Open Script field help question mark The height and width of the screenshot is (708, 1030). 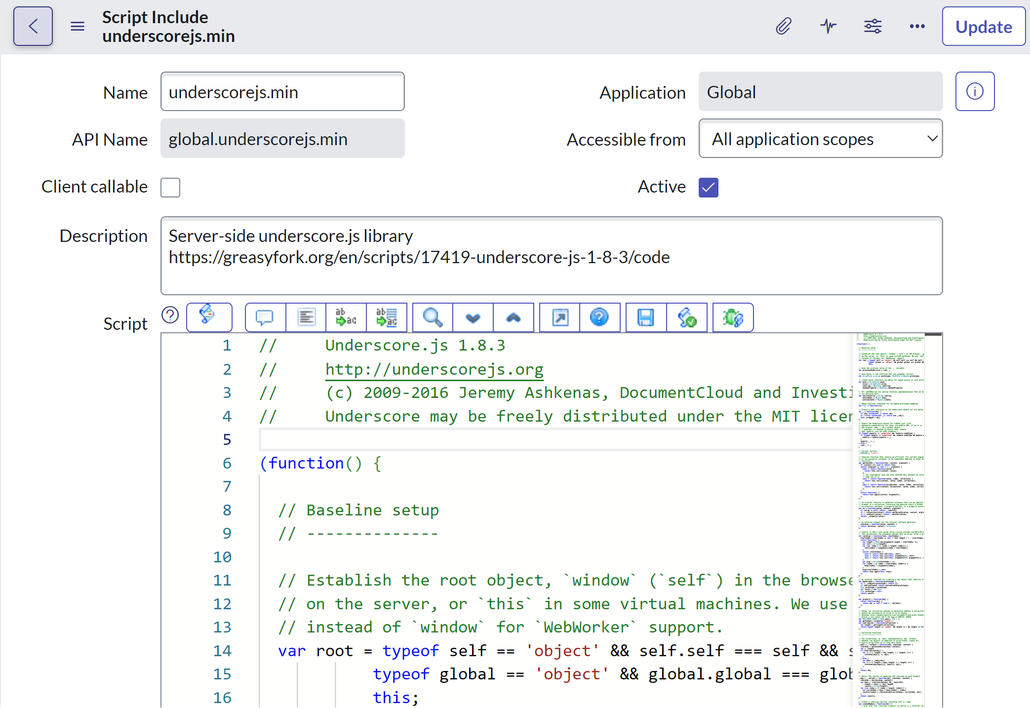point(170,315)
